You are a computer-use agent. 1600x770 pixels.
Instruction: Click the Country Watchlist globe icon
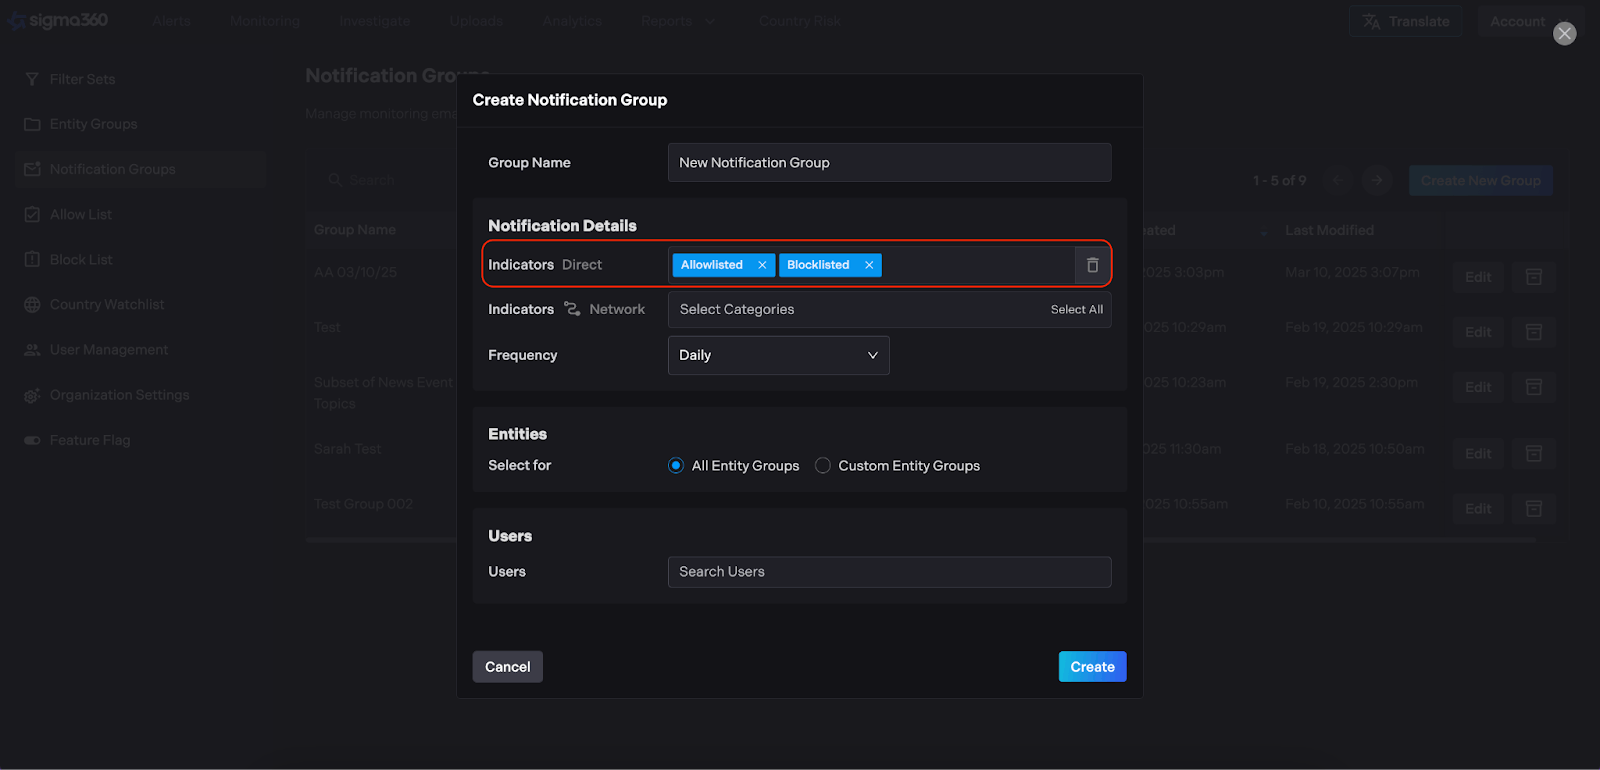click(x=32, y=305)
